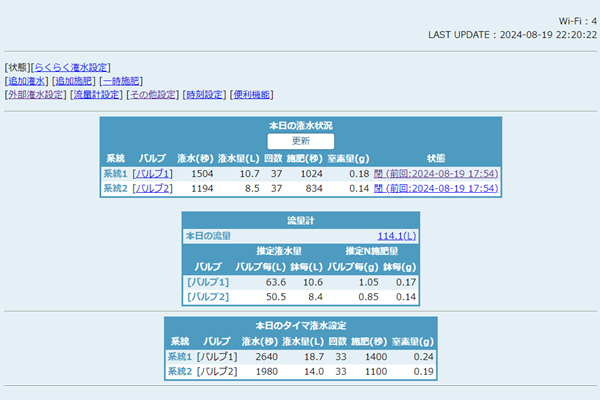Open today's flow value 114.1(L)

coord(397,236)
